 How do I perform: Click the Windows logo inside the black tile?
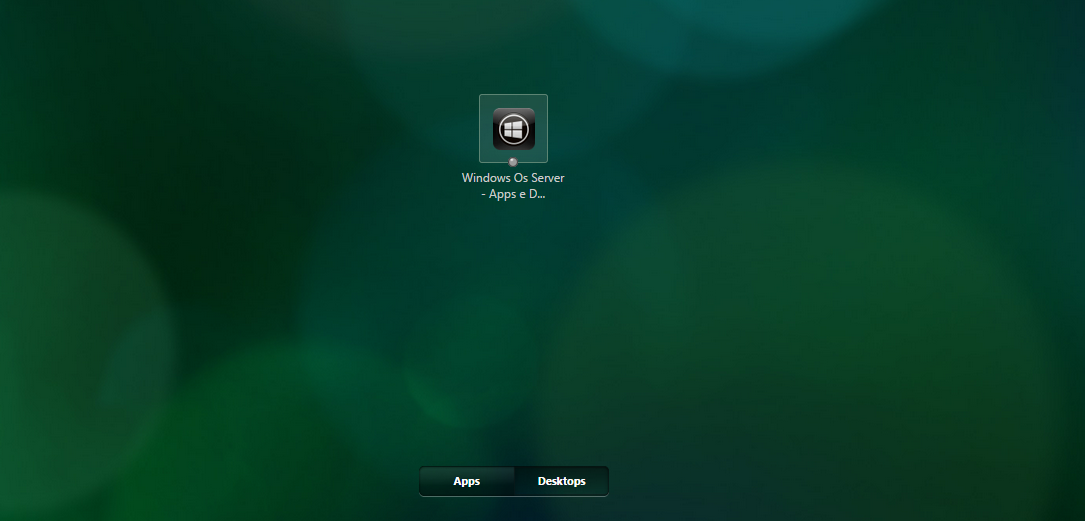tap(514, 129)
